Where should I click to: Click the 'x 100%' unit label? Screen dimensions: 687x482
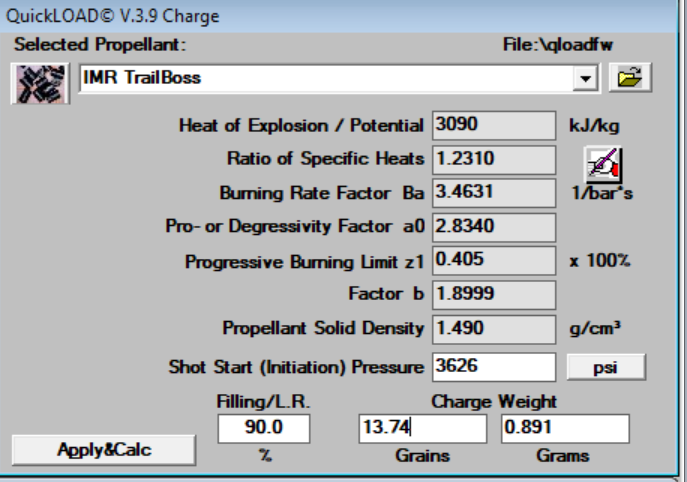(599, 261)
